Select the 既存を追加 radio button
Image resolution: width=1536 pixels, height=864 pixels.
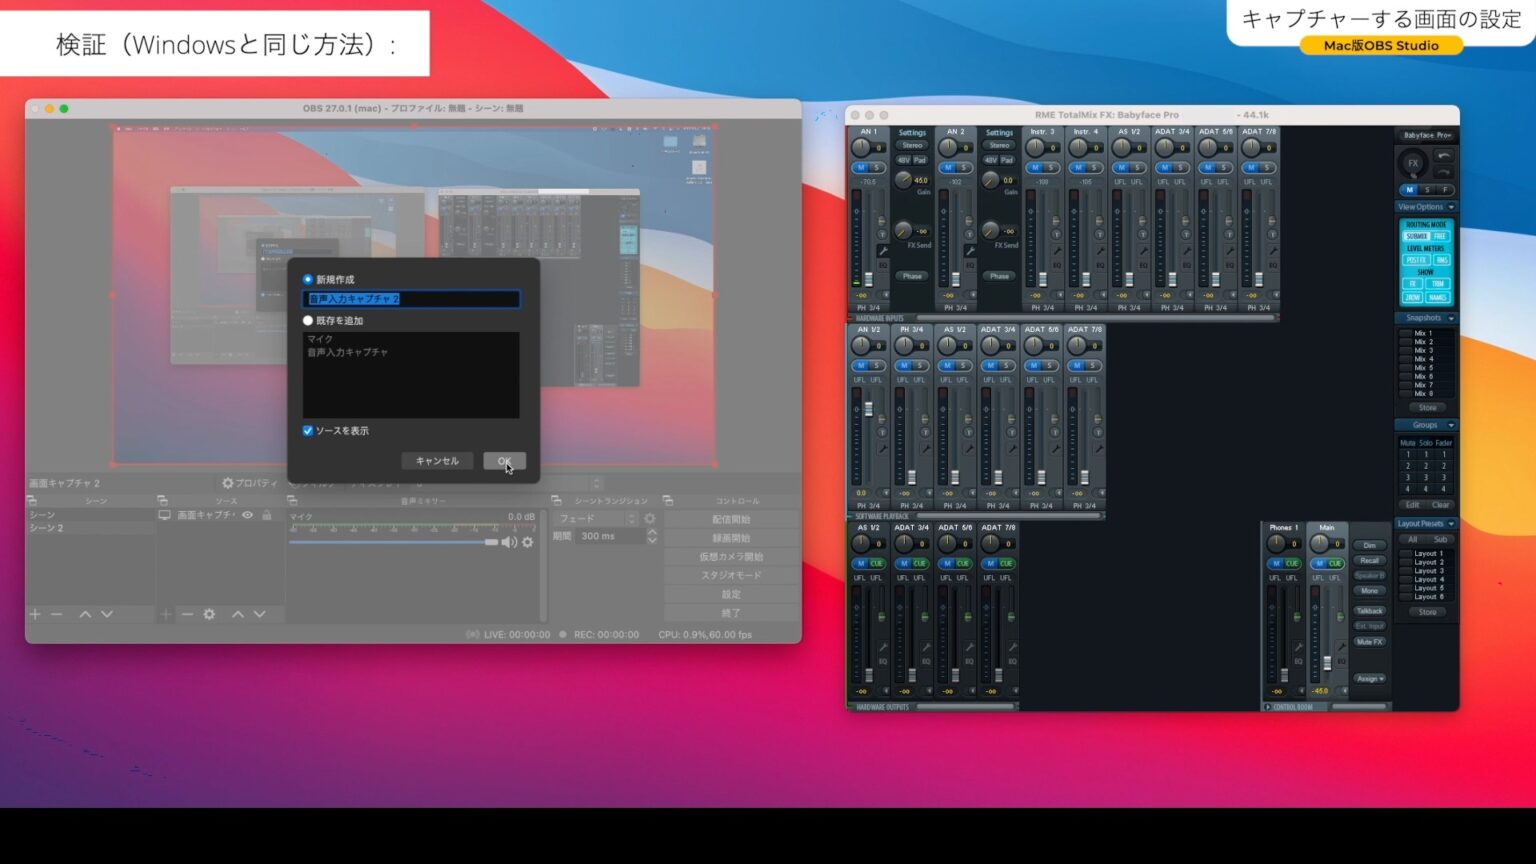(308, 320)
